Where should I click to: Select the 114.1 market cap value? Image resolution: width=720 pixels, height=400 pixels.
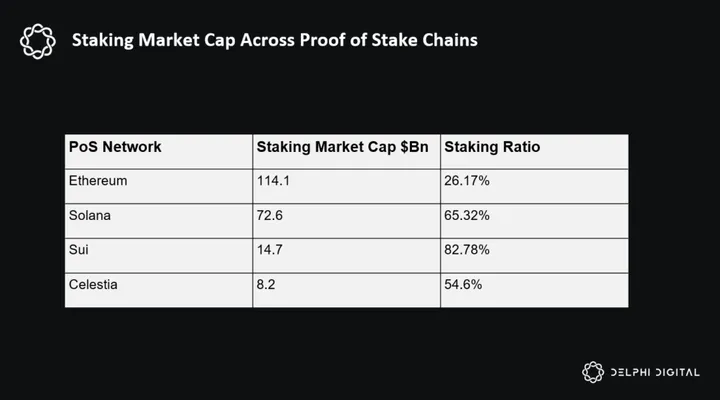click(x=273, y=182)
